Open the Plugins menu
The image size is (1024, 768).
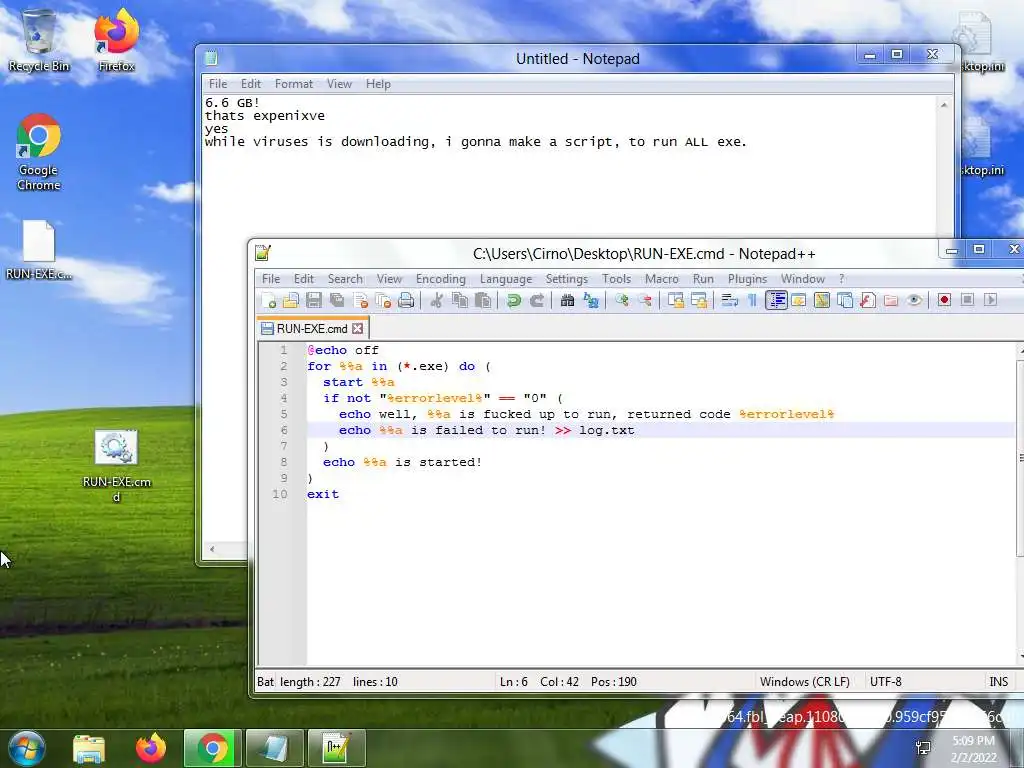click(x=747, y=279)
